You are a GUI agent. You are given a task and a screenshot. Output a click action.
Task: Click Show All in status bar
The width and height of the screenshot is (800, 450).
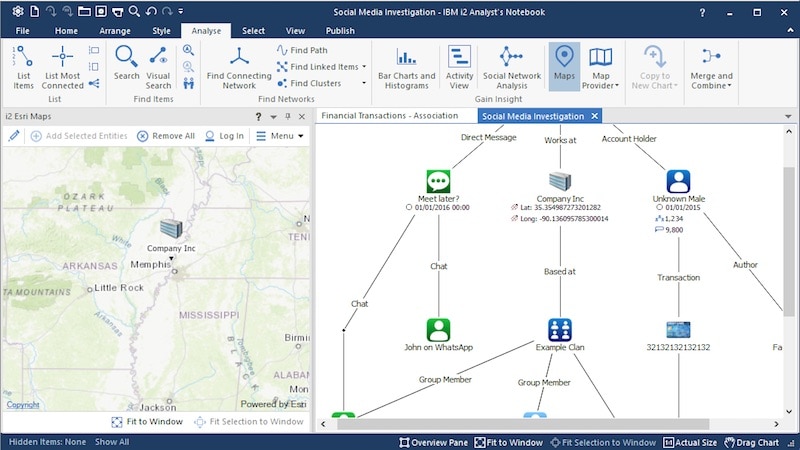[112, 442]
